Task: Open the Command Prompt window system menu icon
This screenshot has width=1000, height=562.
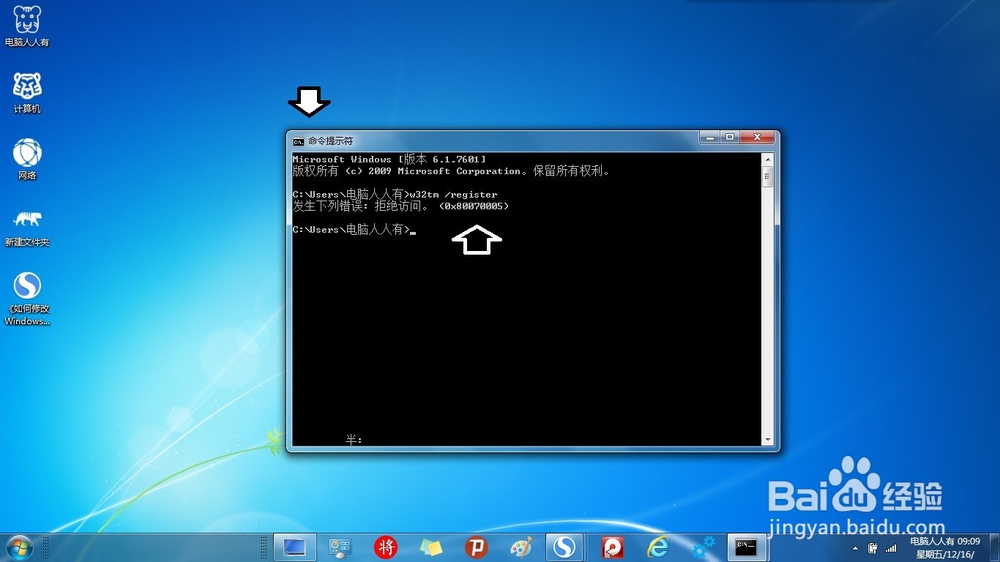Action: (x=298, y=142)
